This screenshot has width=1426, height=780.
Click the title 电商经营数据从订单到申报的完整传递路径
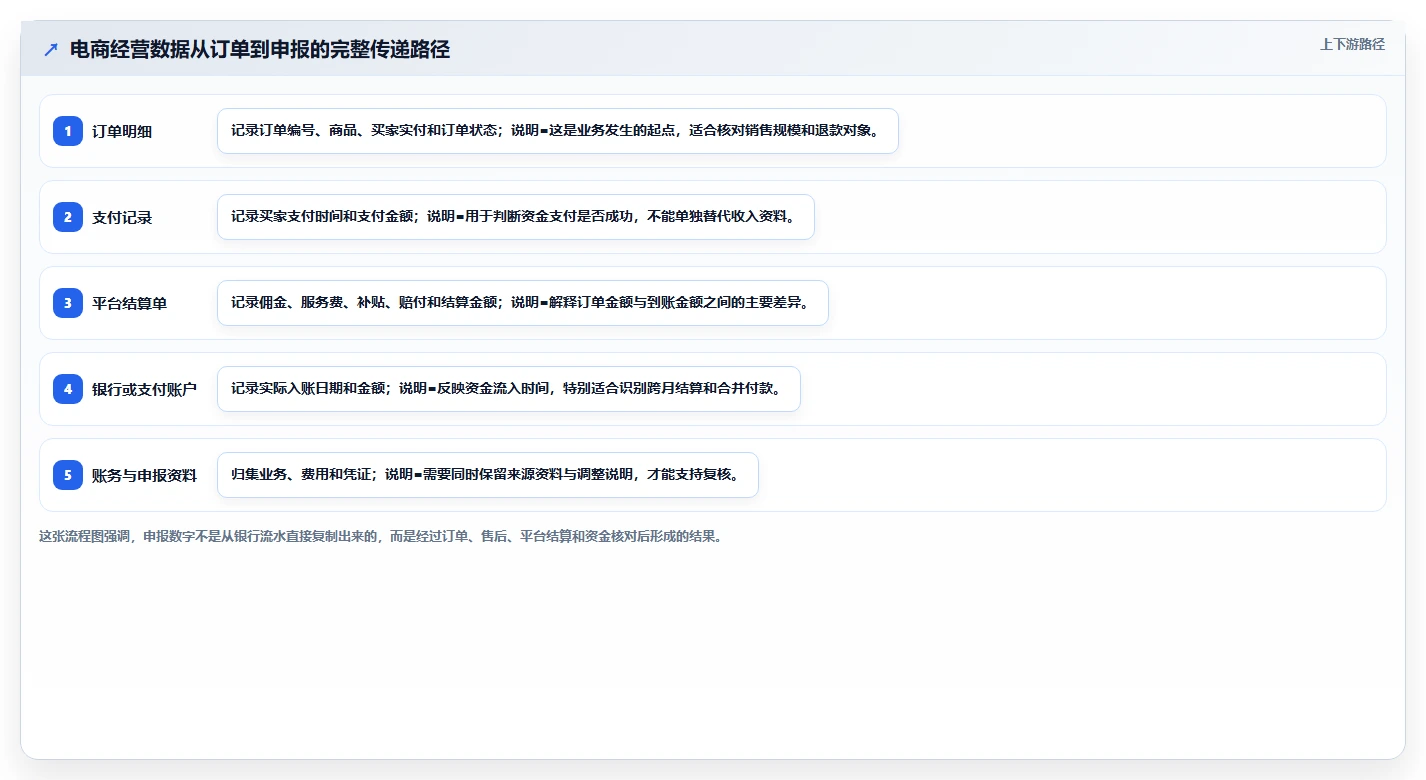point(260,50)
